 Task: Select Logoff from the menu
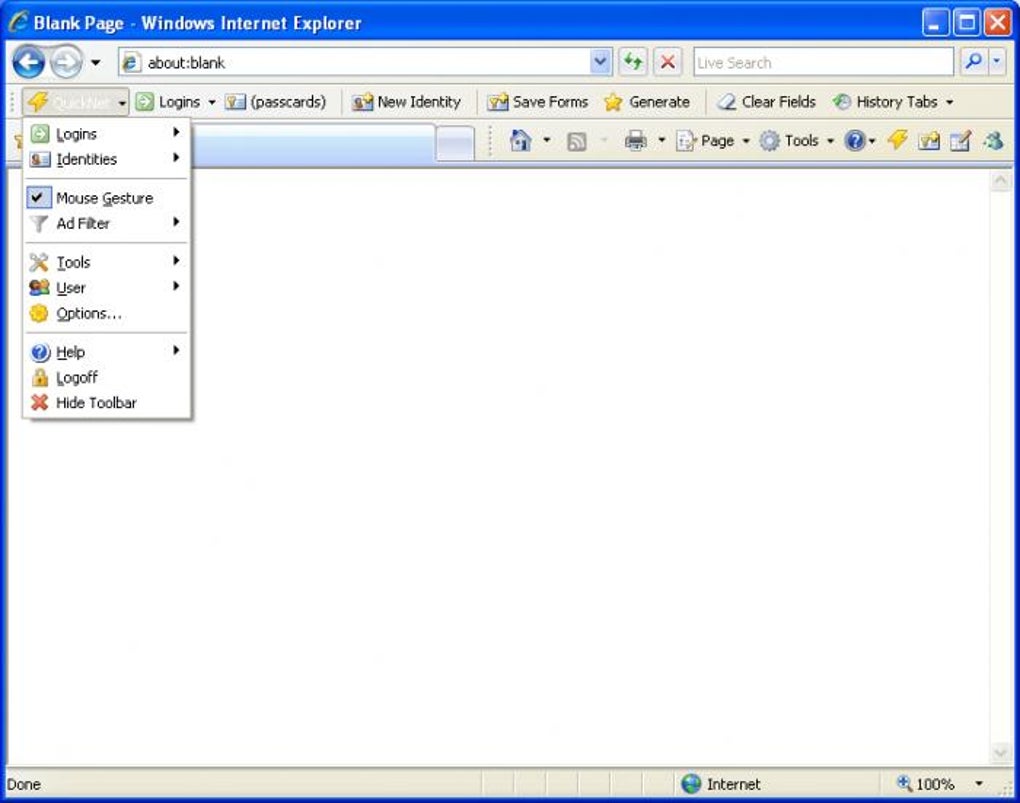click(107, 377)
